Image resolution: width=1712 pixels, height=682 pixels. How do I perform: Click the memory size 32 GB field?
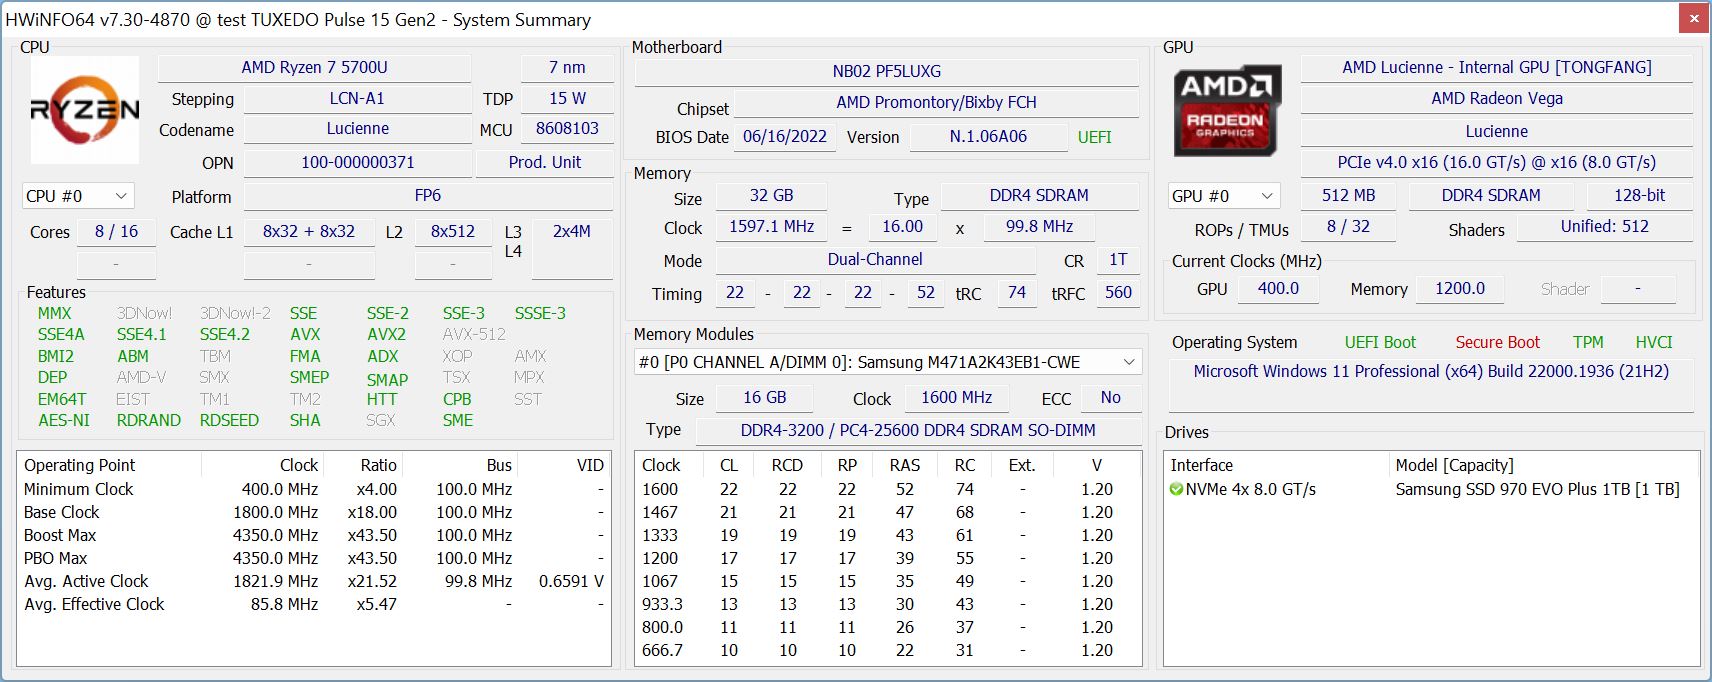click(x=771, y=196)
